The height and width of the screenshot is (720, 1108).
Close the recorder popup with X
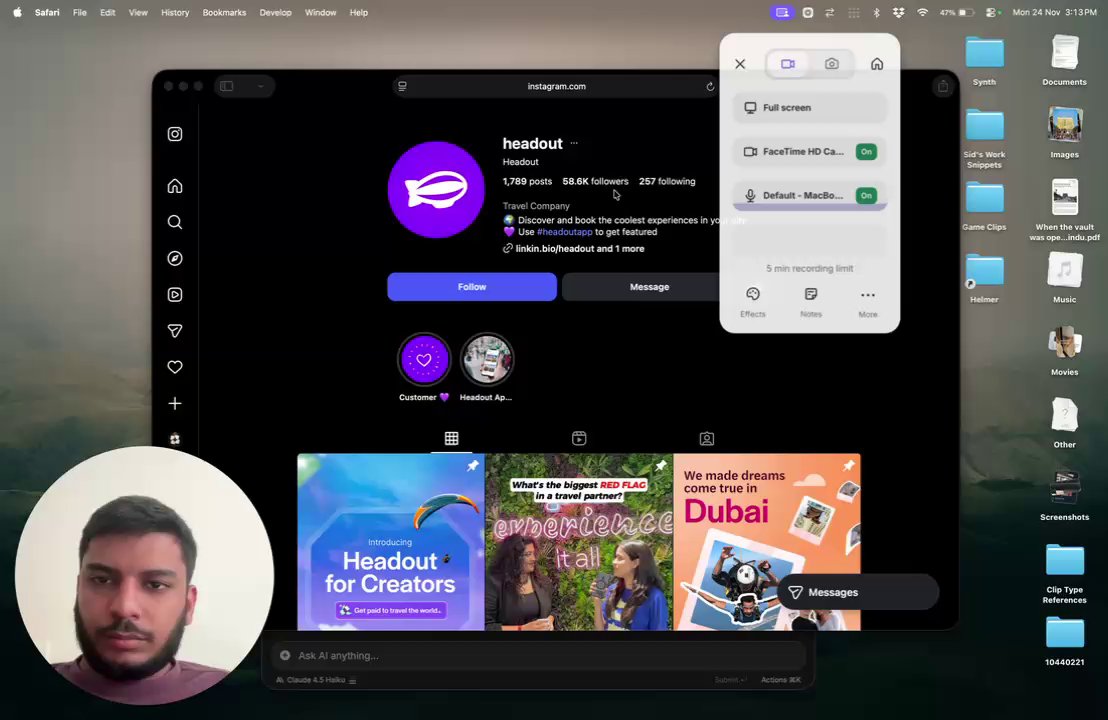point(740,64)
